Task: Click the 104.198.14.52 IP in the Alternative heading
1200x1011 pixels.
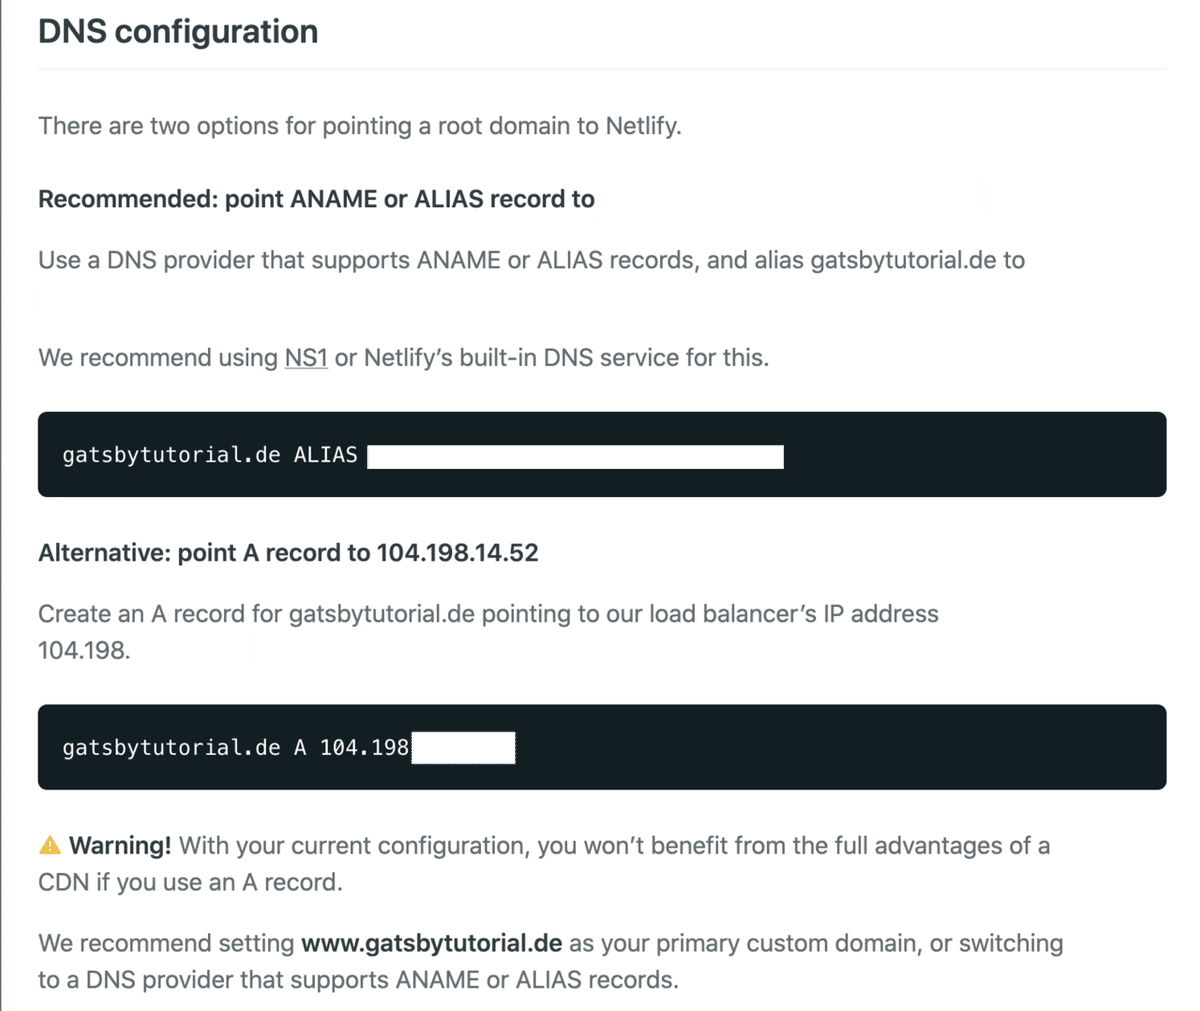Action: pyautogui.click(x=457, y=553)
